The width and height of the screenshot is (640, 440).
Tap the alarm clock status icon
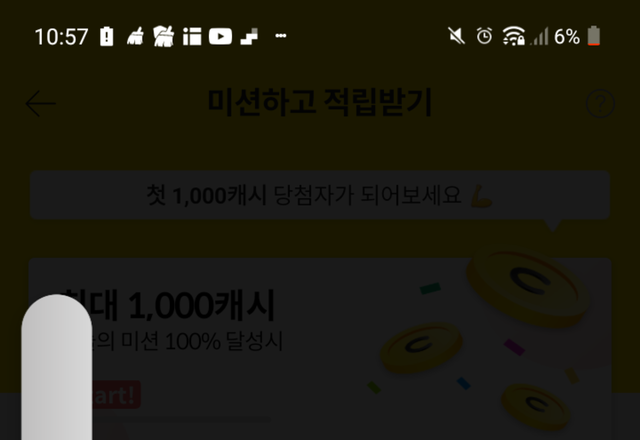pyautogui.click(x=484, y=36)
